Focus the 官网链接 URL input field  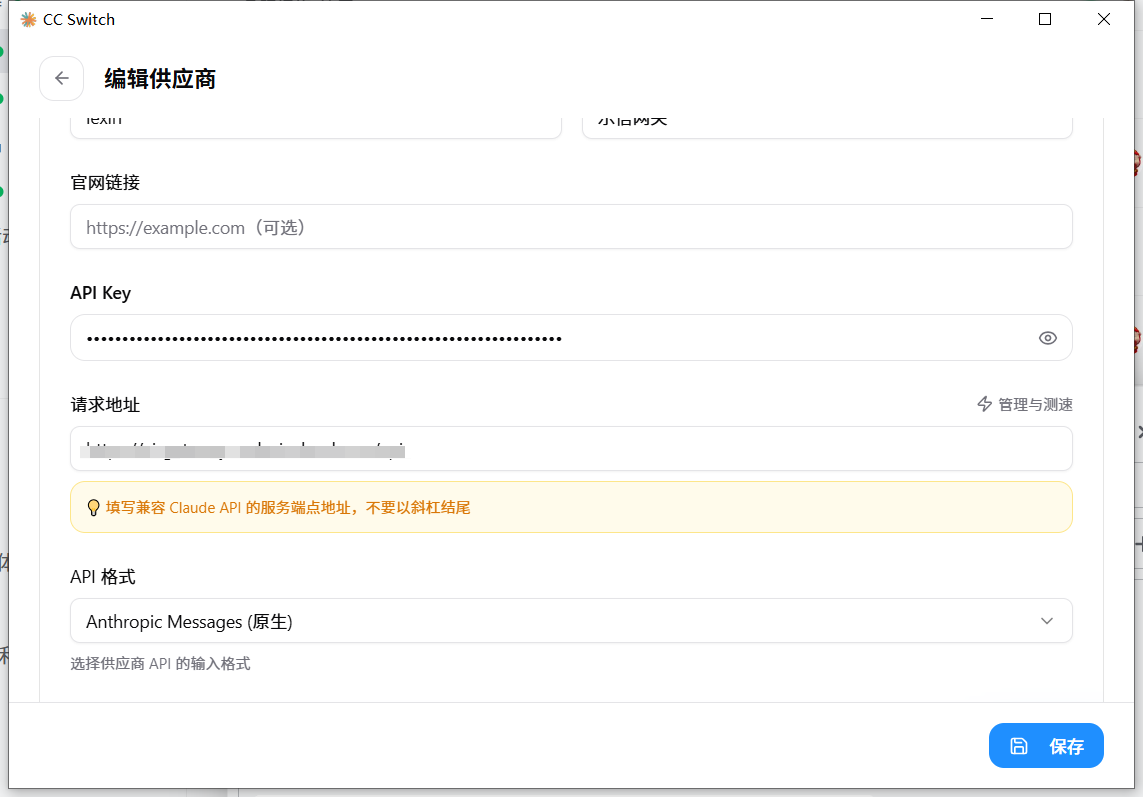tap(570, 228)
